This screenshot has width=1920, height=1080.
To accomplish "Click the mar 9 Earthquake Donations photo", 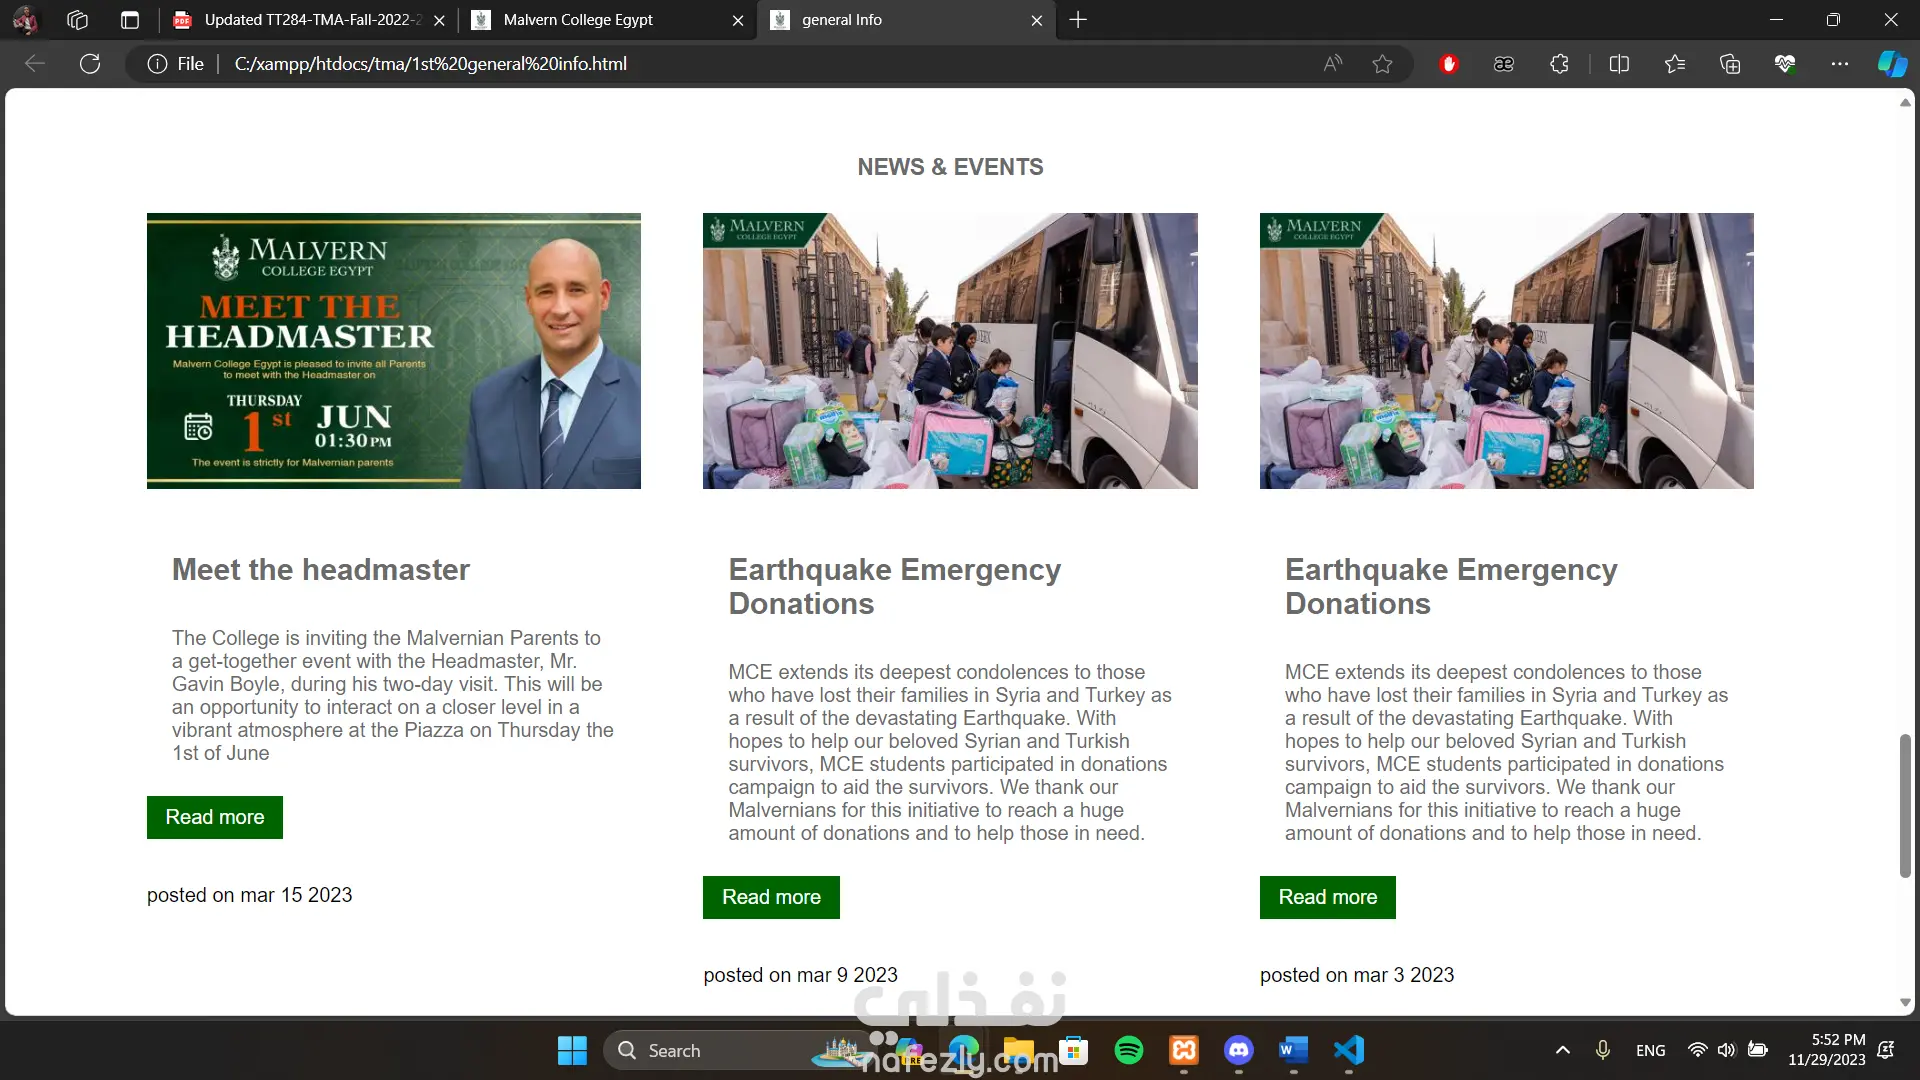I will [950, 351].
